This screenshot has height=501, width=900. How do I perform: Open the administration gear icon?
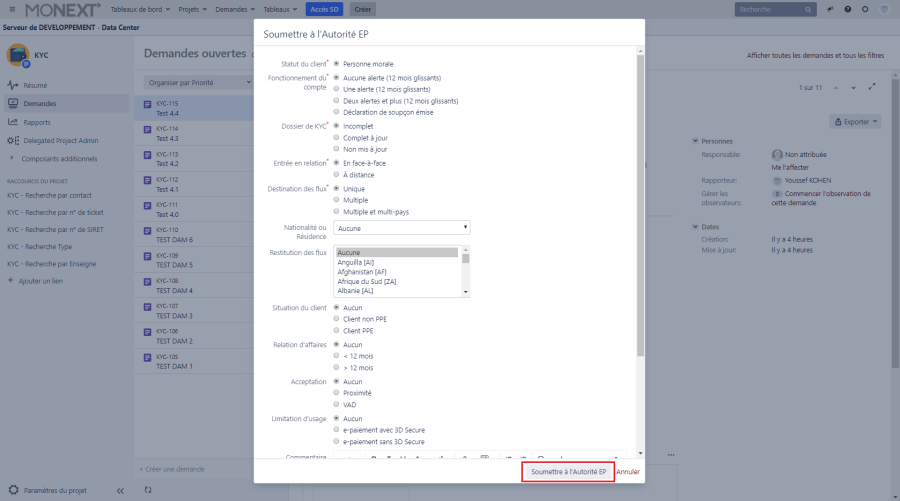[865, 9]
